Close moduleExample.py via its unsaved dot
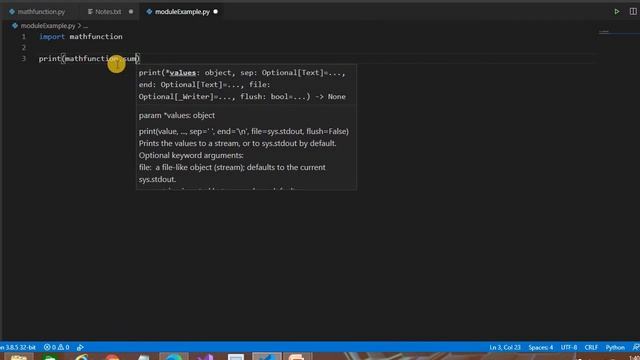 216,12
